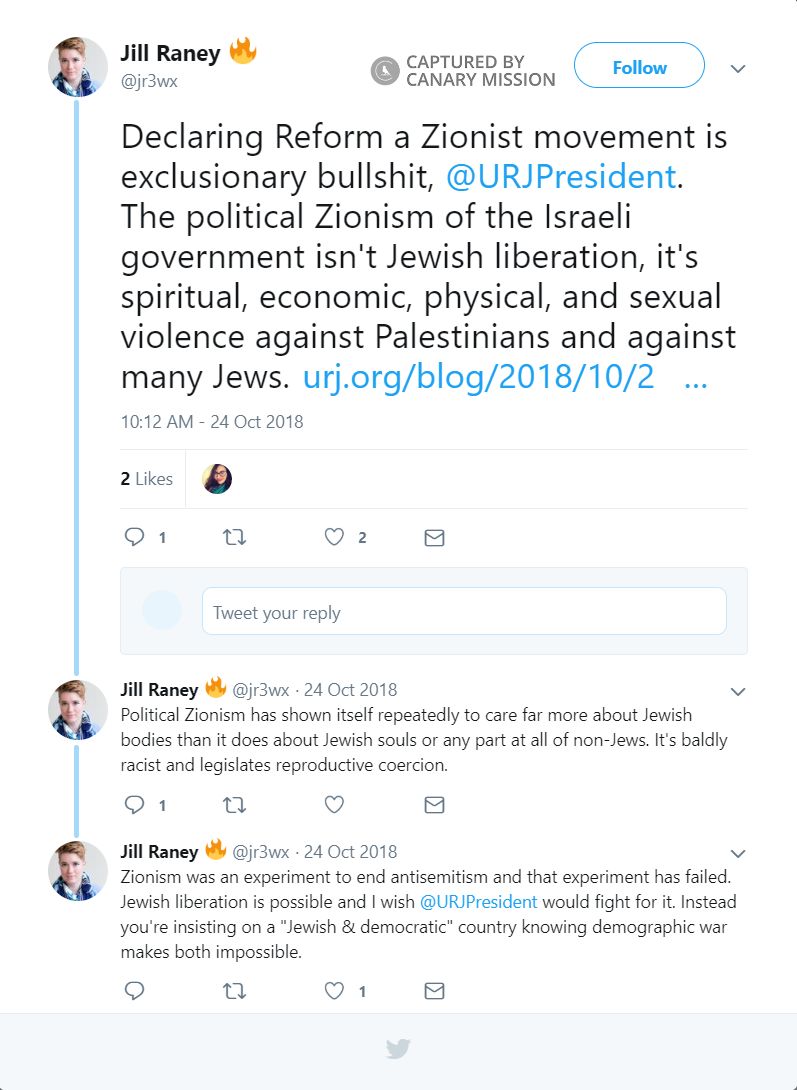
Task: Retweet the "Zionism was an experiment" tweet
Action: (234, 991)
